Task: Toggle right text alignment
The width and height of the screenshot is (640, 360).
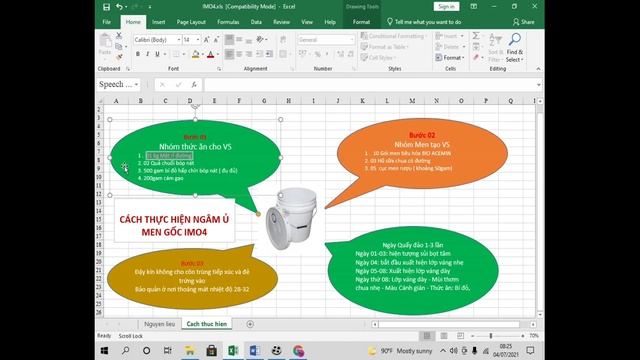Action: (x=249, y=54)
